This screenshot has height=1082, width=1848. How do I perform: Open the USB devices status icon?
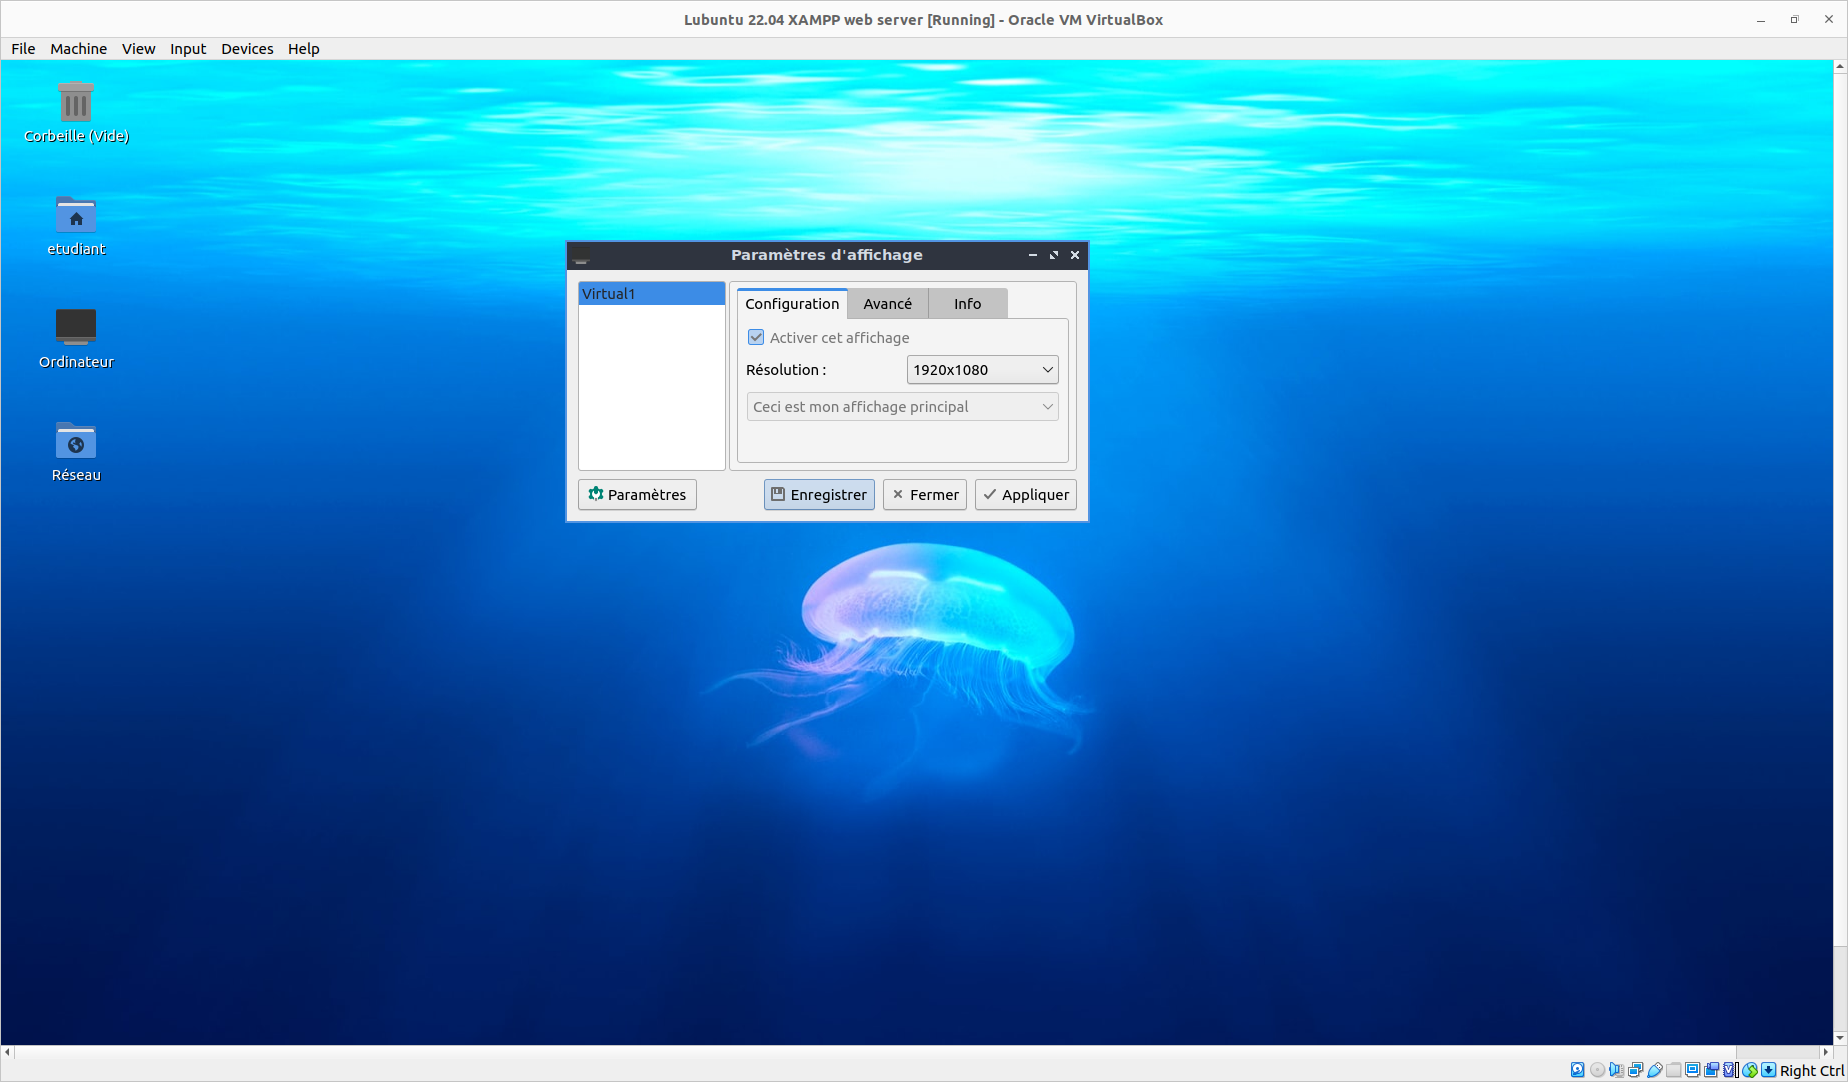[x=1655, y=1070]
